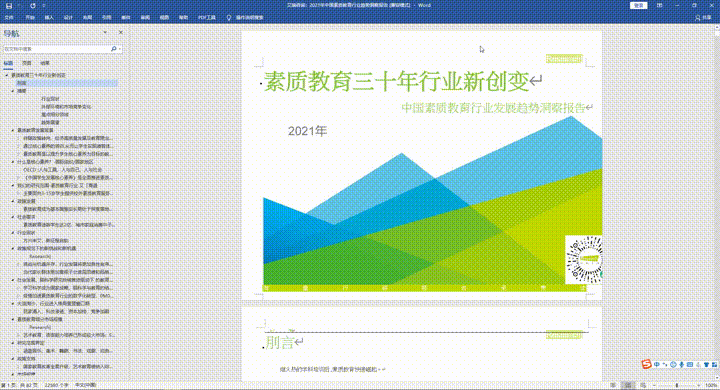Switch to the 布局 ribbon tab
This screenshot has height=390, width=720.
(87, 17)
